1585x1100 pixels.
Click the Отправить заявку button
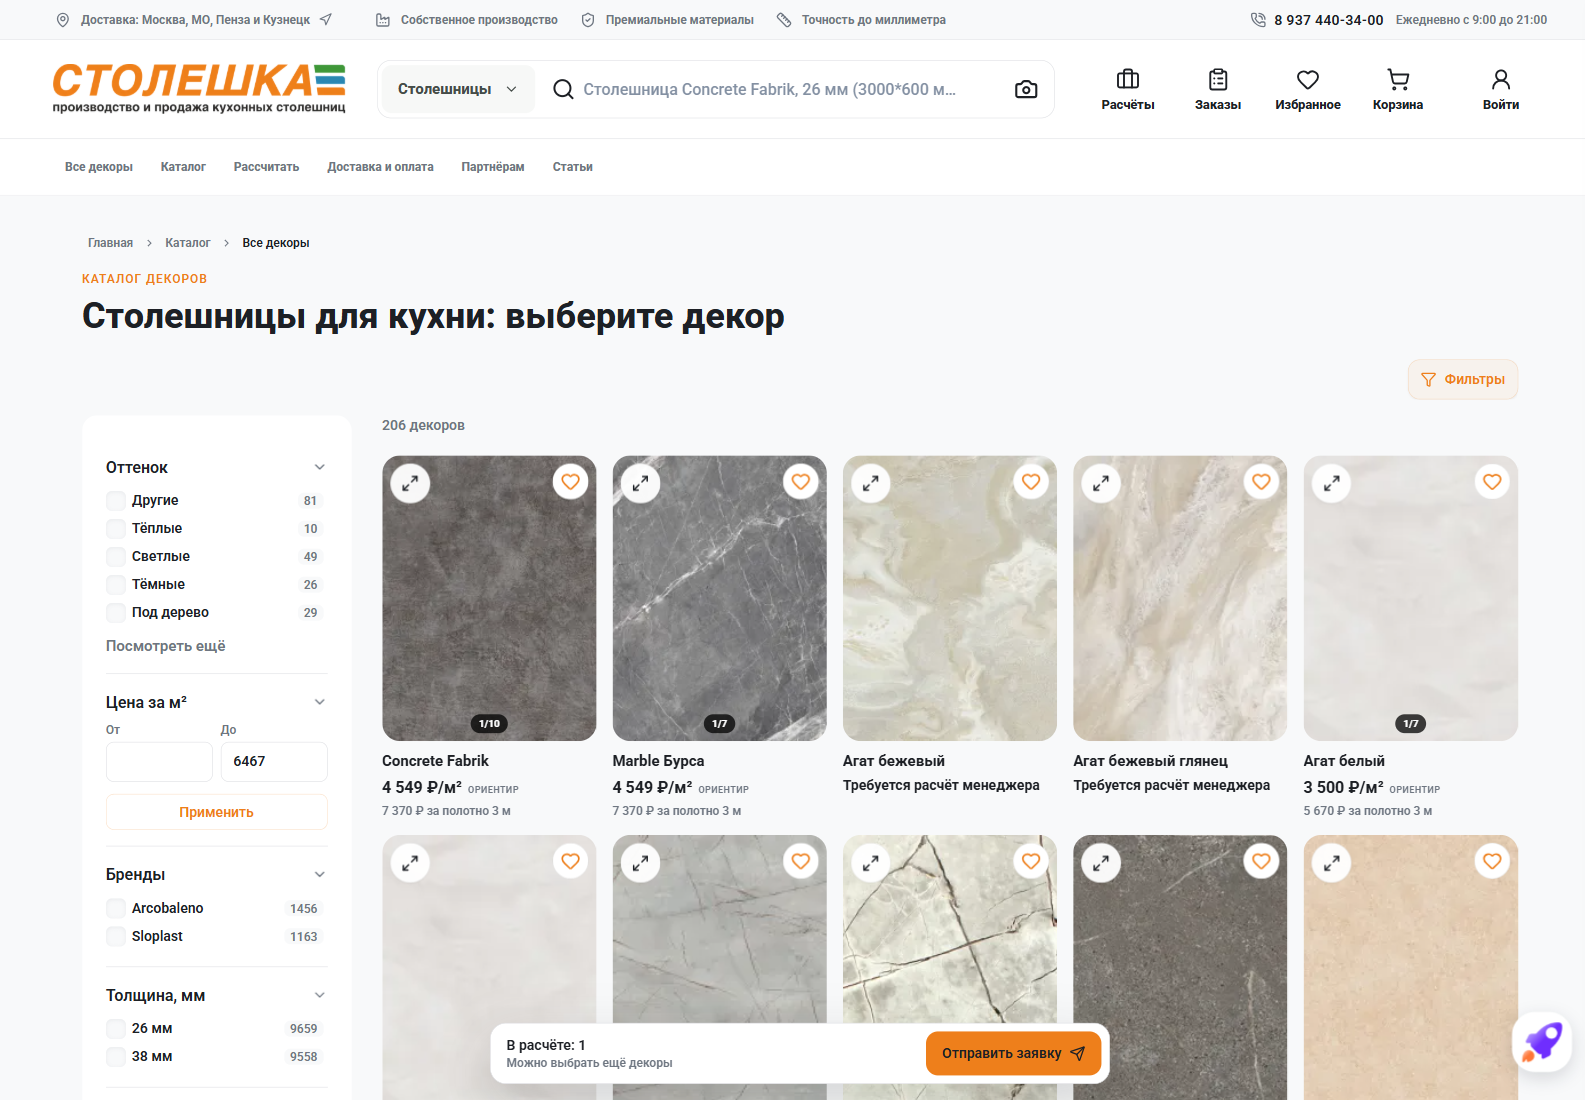coord(1013,1053)
